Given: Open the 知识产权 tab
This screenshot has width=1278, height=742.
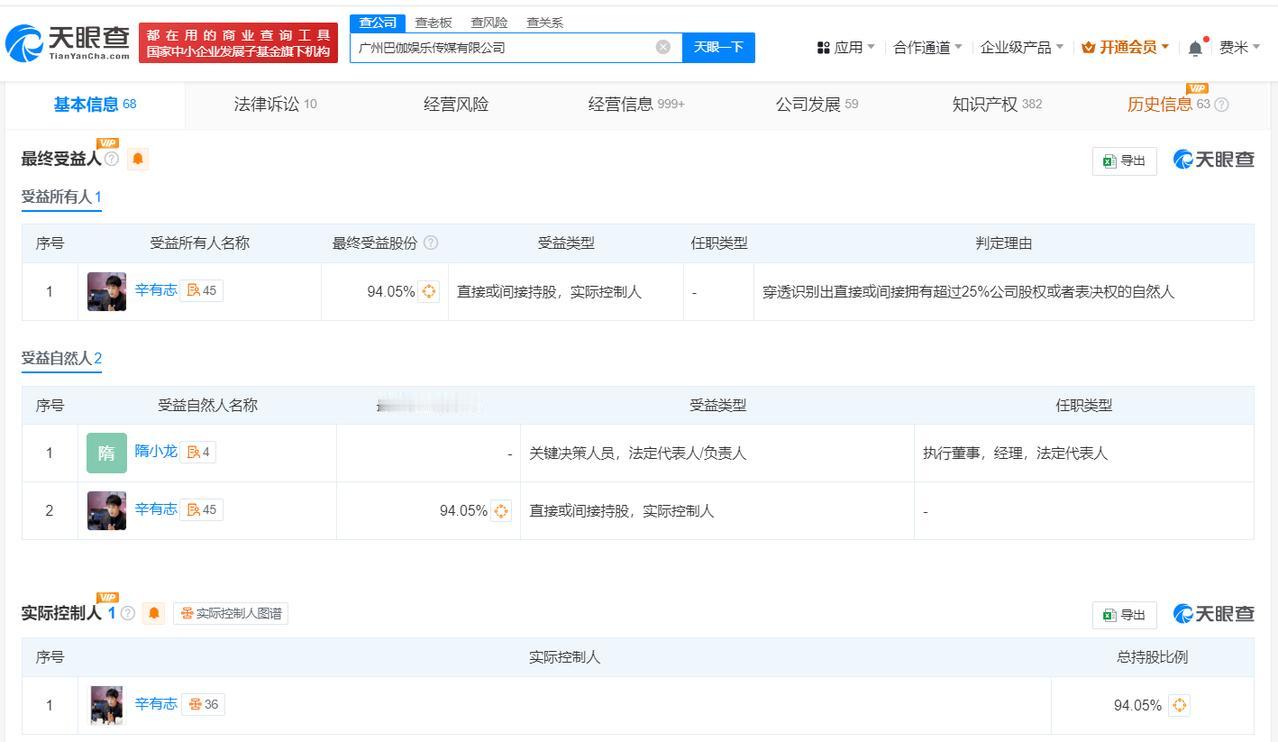Looking at the screenshot, I should click(996, 104).
